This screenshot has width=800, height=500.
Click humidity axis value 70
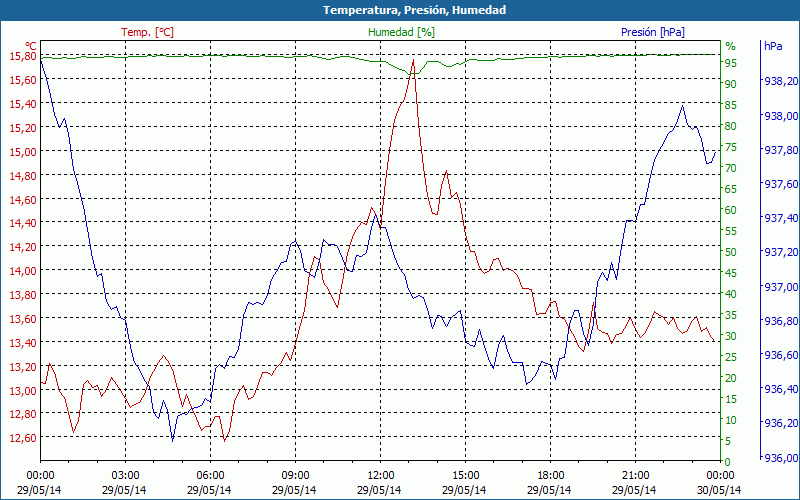[731, 168]
